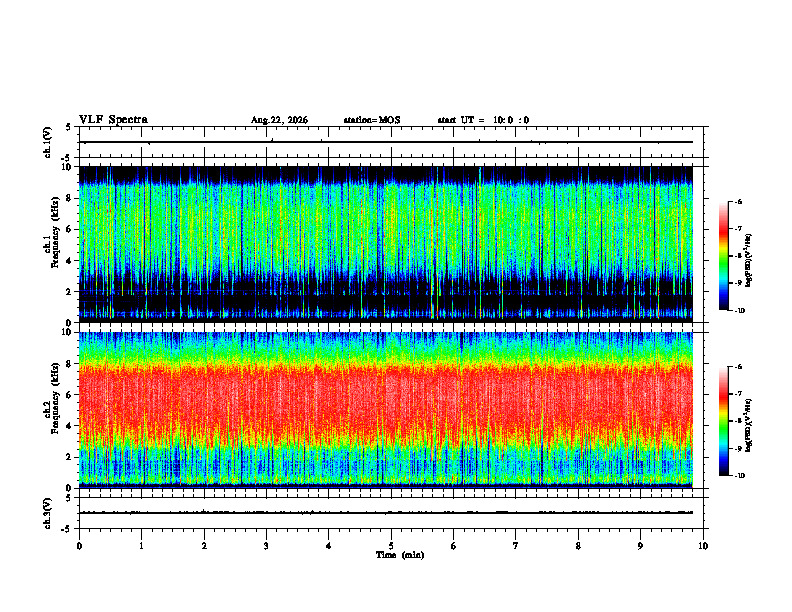
Task: Click the "-10" label on ch.1 color bar
Action: tap(740, 311)
